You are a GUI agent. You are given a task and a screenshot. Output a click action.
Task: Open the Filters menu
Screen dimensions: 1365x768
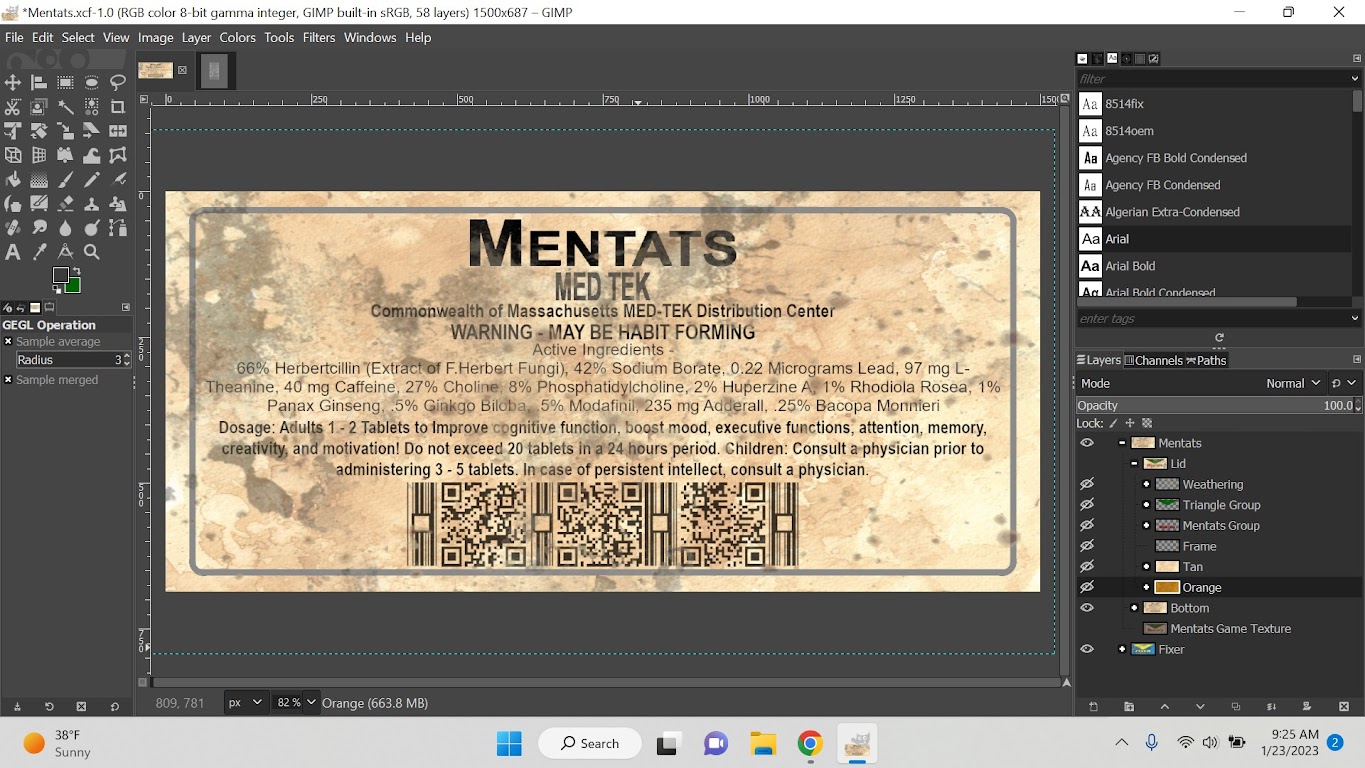(x=319, y=37)
